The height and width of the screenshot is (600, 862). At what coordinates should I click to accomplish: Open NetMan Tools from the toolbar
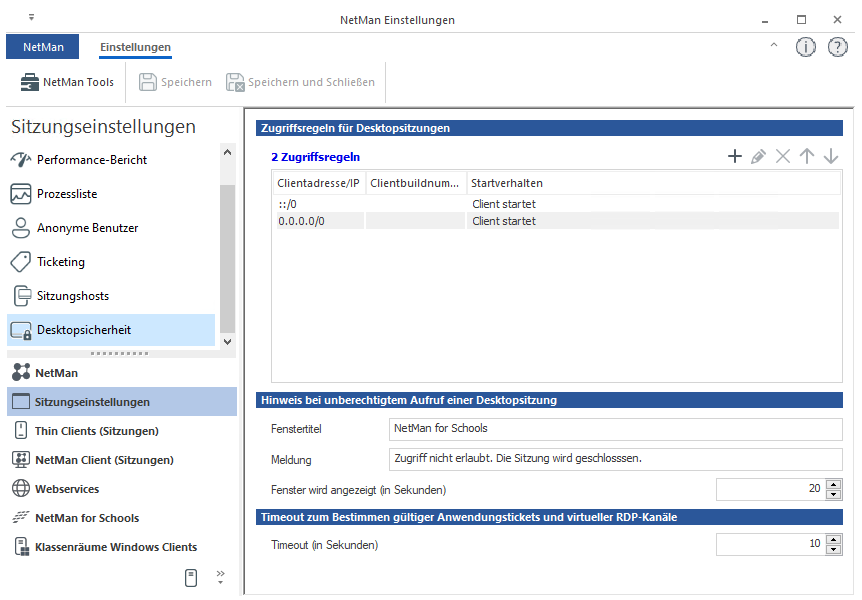pos(65,82)
